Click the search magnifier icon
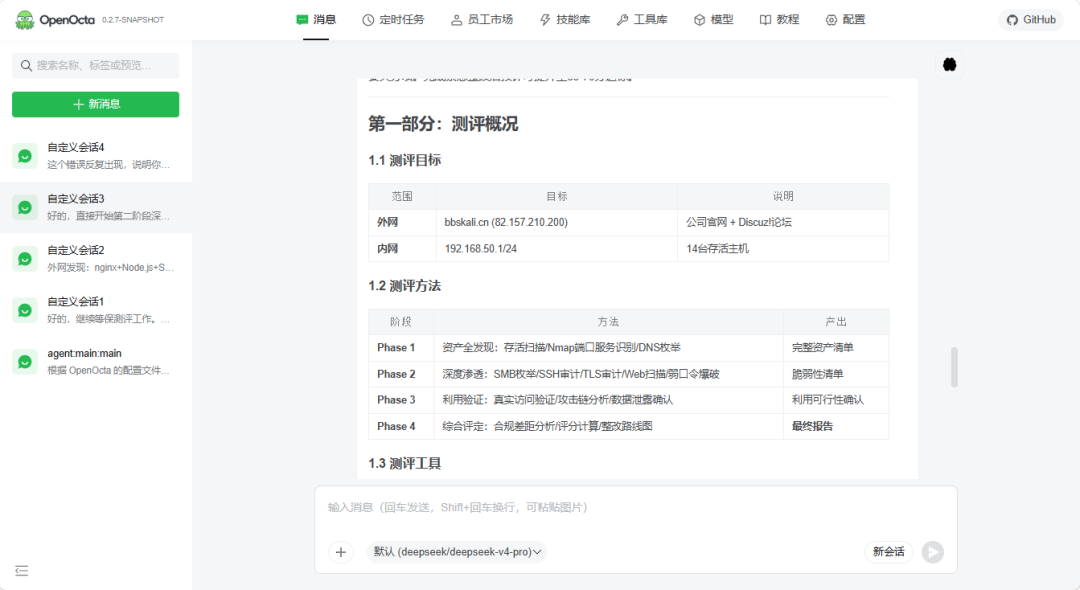This screenshot has width=1080, height=590. [26, 65]
